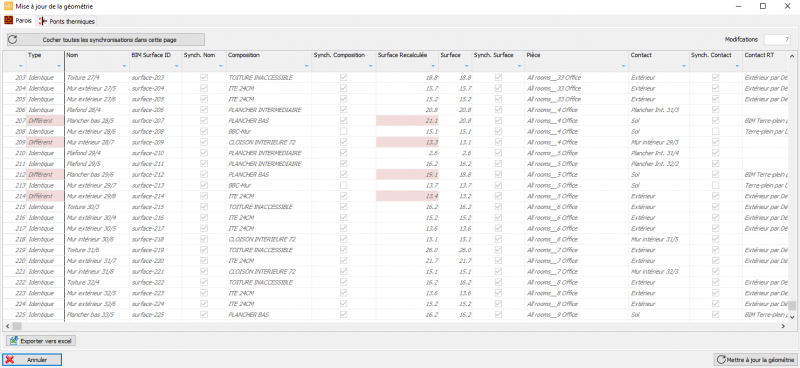
Task: Open the Synch. Nom filter dropdown
Action: [x=221, y=66]
